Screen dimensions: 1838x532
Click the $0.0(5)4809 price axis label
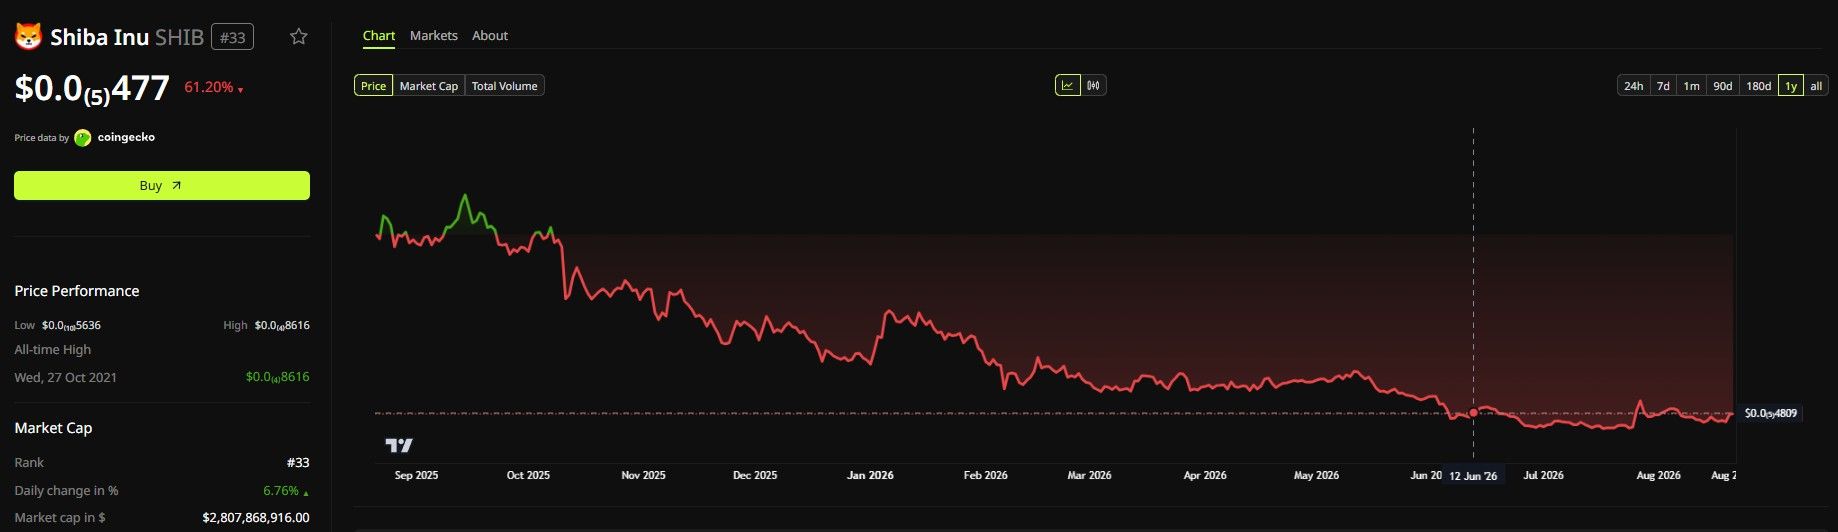click(1770, 413)
